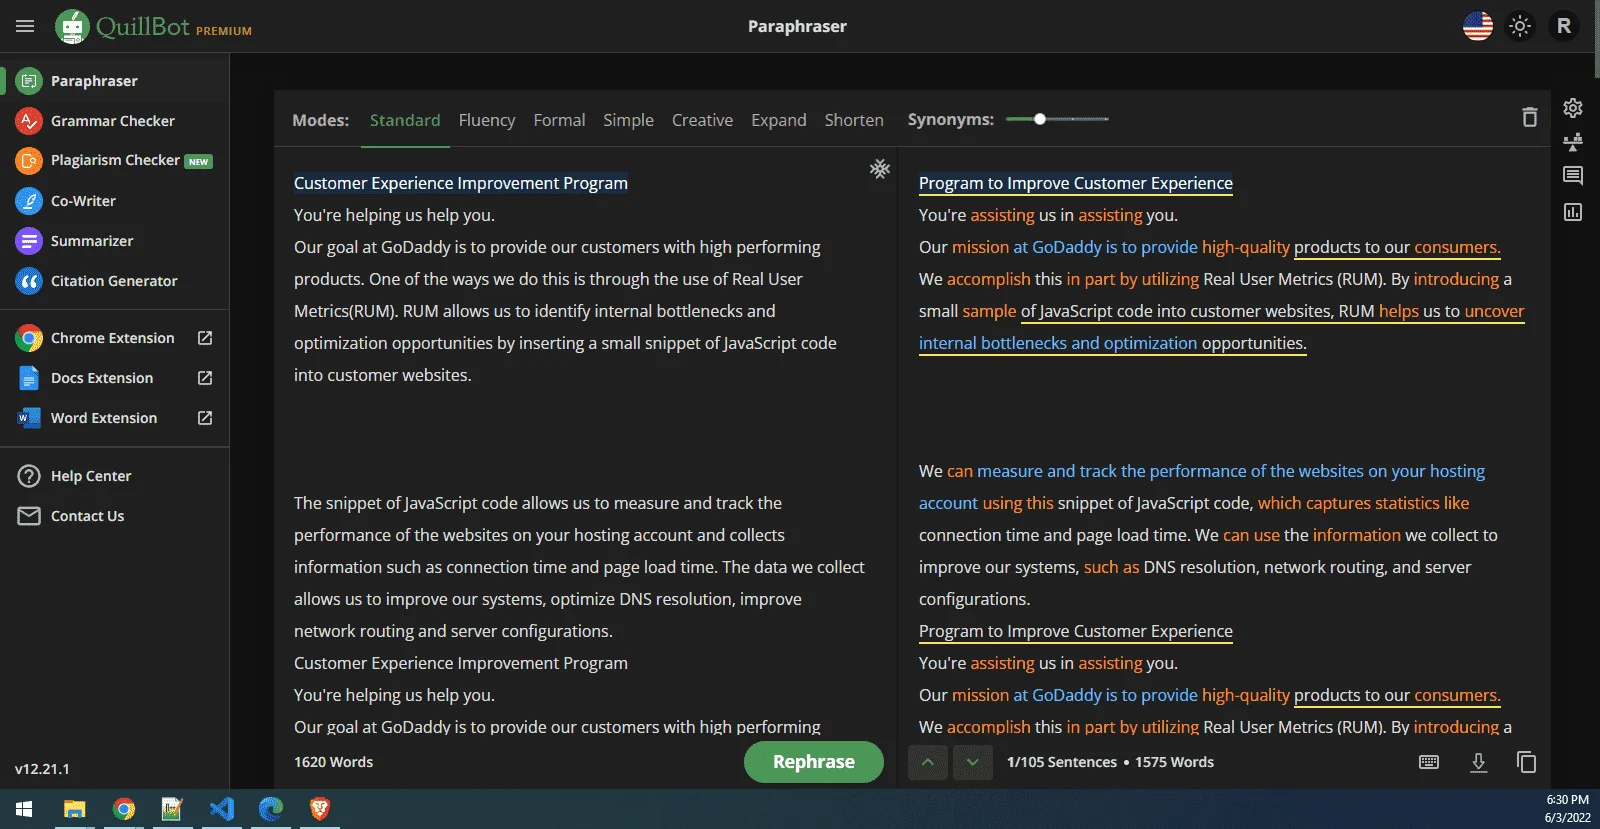The width and height of the screenshot is (1600, 829).
Task: Copy the full paraphrased text
Action: (1526, 762)
